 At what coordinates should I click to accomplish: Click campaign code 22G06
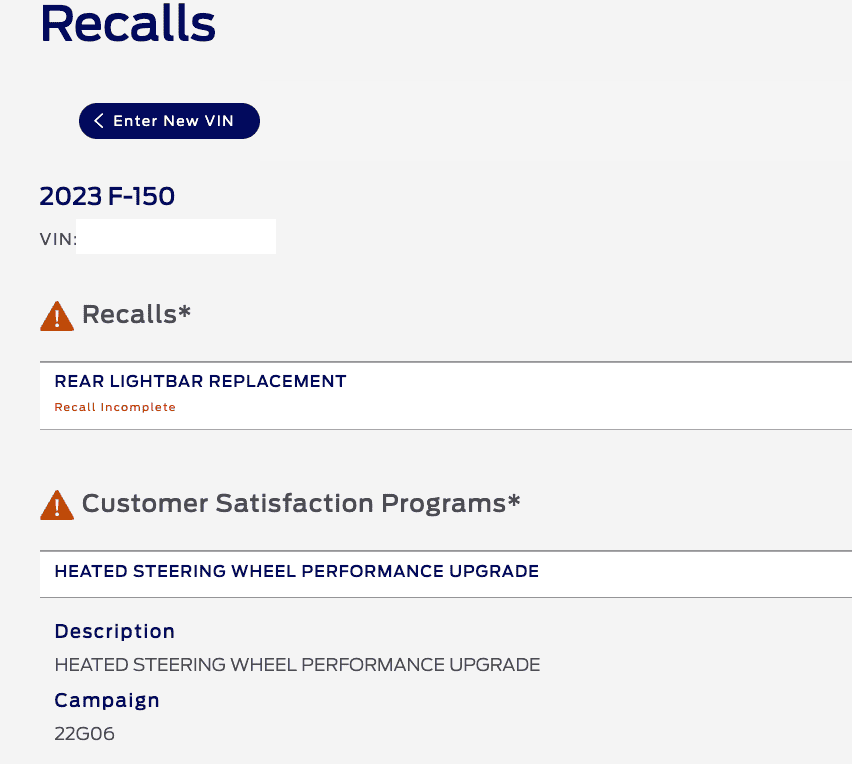[x=85, y=733]
